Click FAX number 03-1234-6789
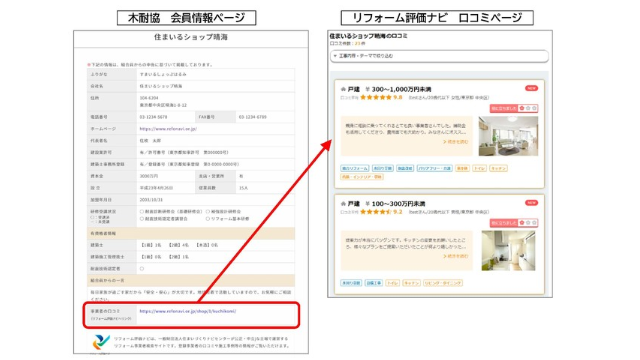Image resolution: width=640 pixels, height=360 pixels. pos(253,117)
